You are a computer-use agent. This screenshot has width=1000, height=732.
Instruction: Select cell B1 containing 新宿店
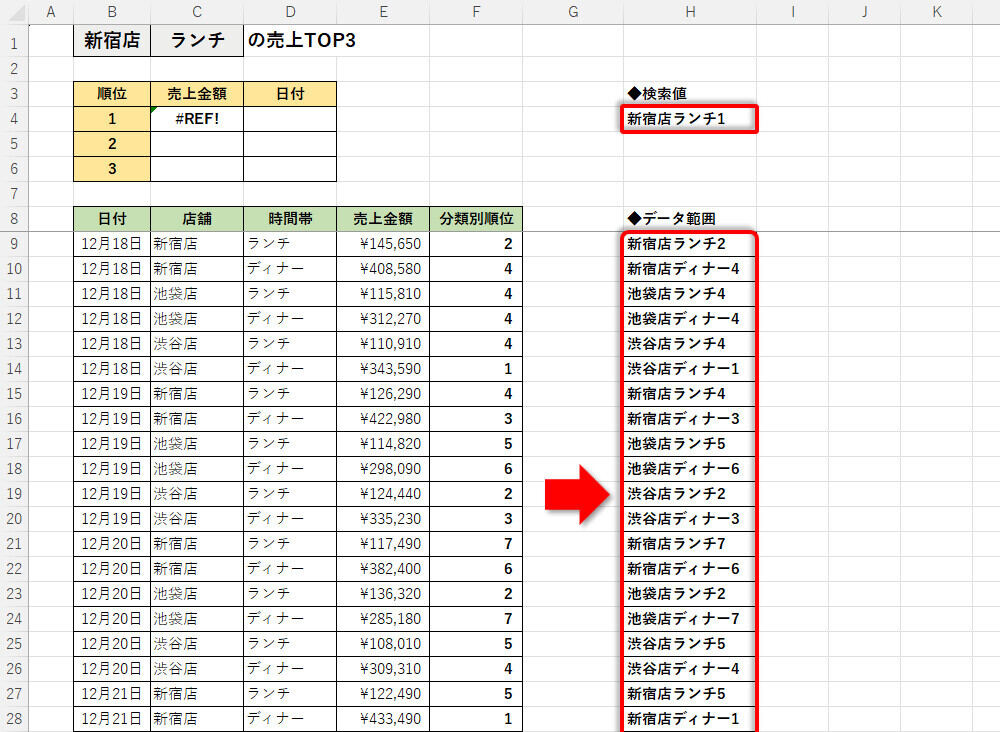[x=112, y=40]
